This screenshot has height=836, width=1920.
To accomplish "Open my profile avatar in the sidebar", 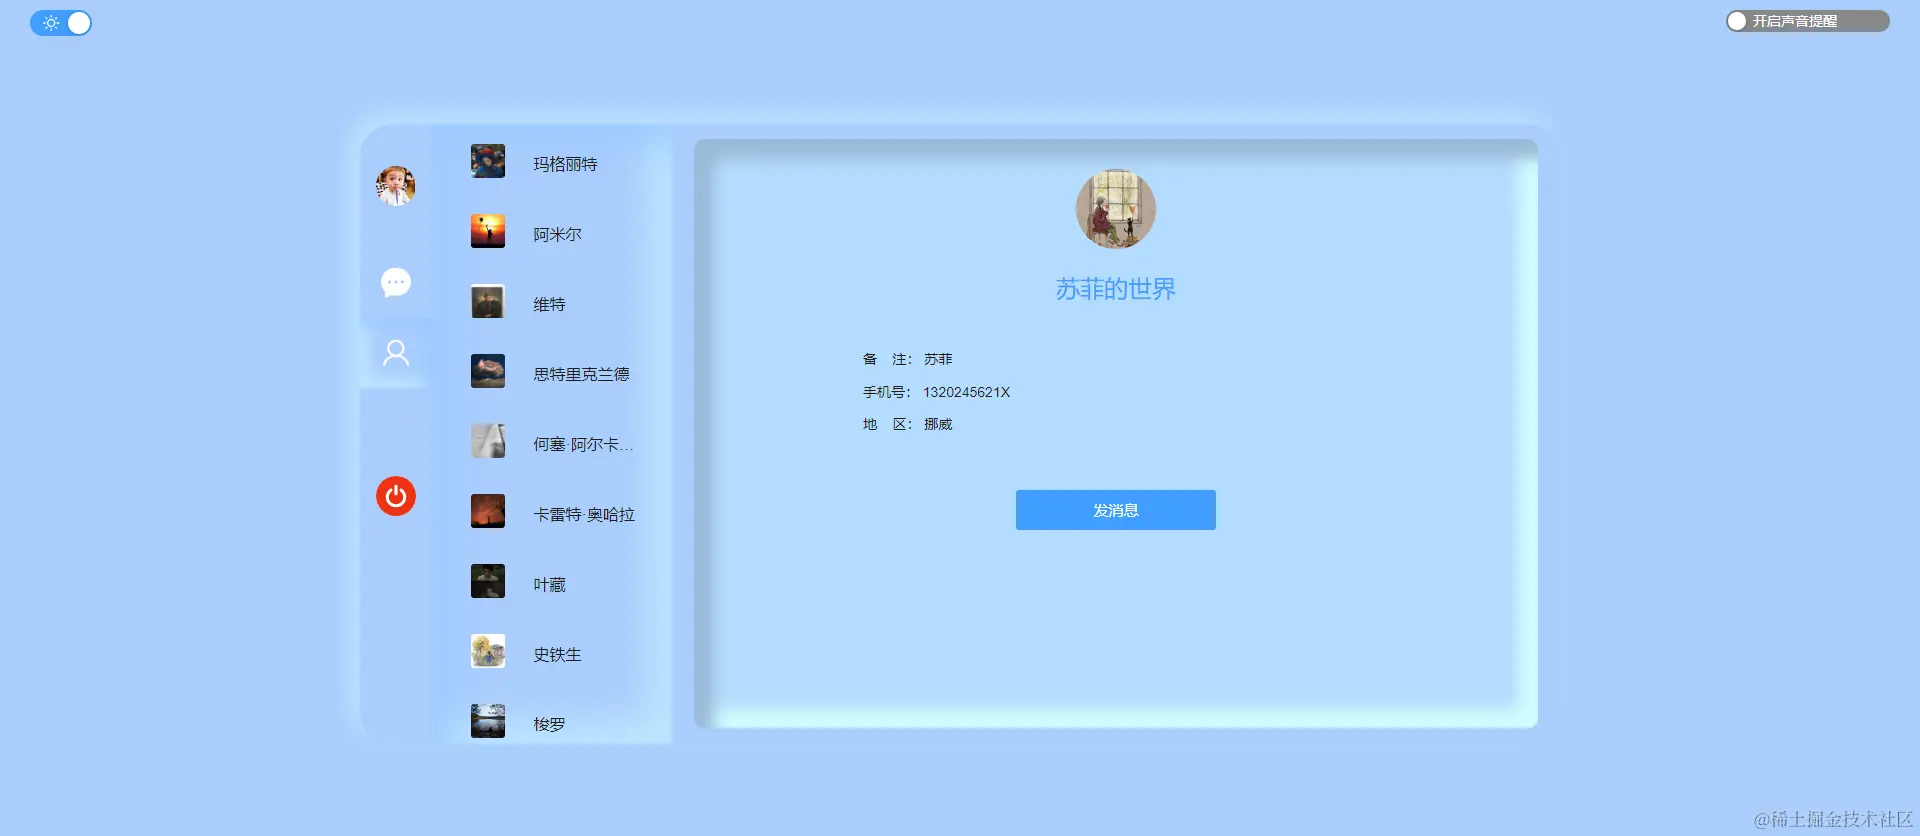I will [x=396, y=186].
